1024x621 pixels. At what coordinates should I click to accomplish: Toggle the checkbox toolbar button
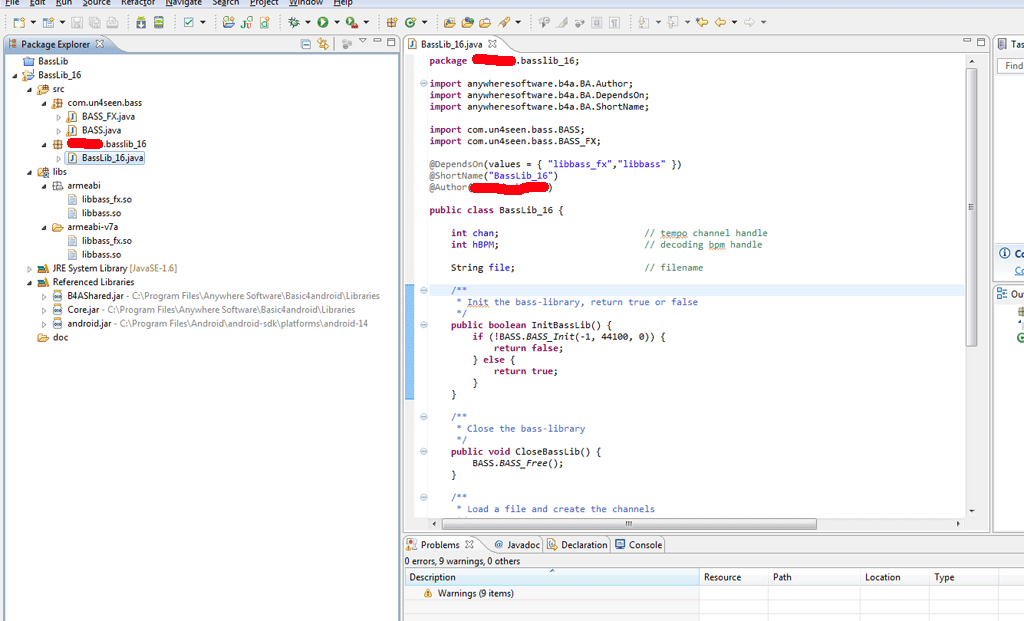(x=189, y=23)
